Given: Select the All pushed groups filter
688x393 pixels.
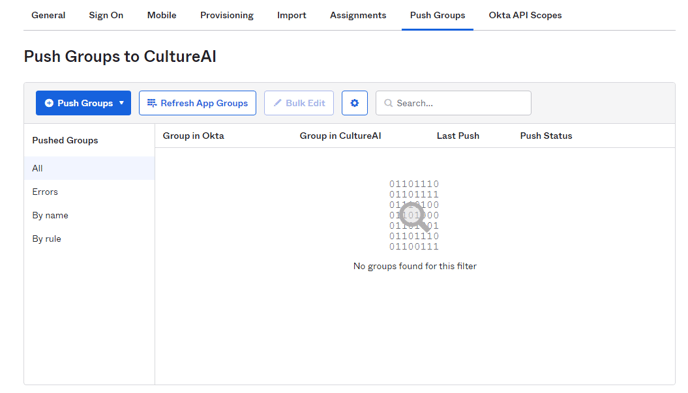Looking at the screenshot, I should 89,168.
